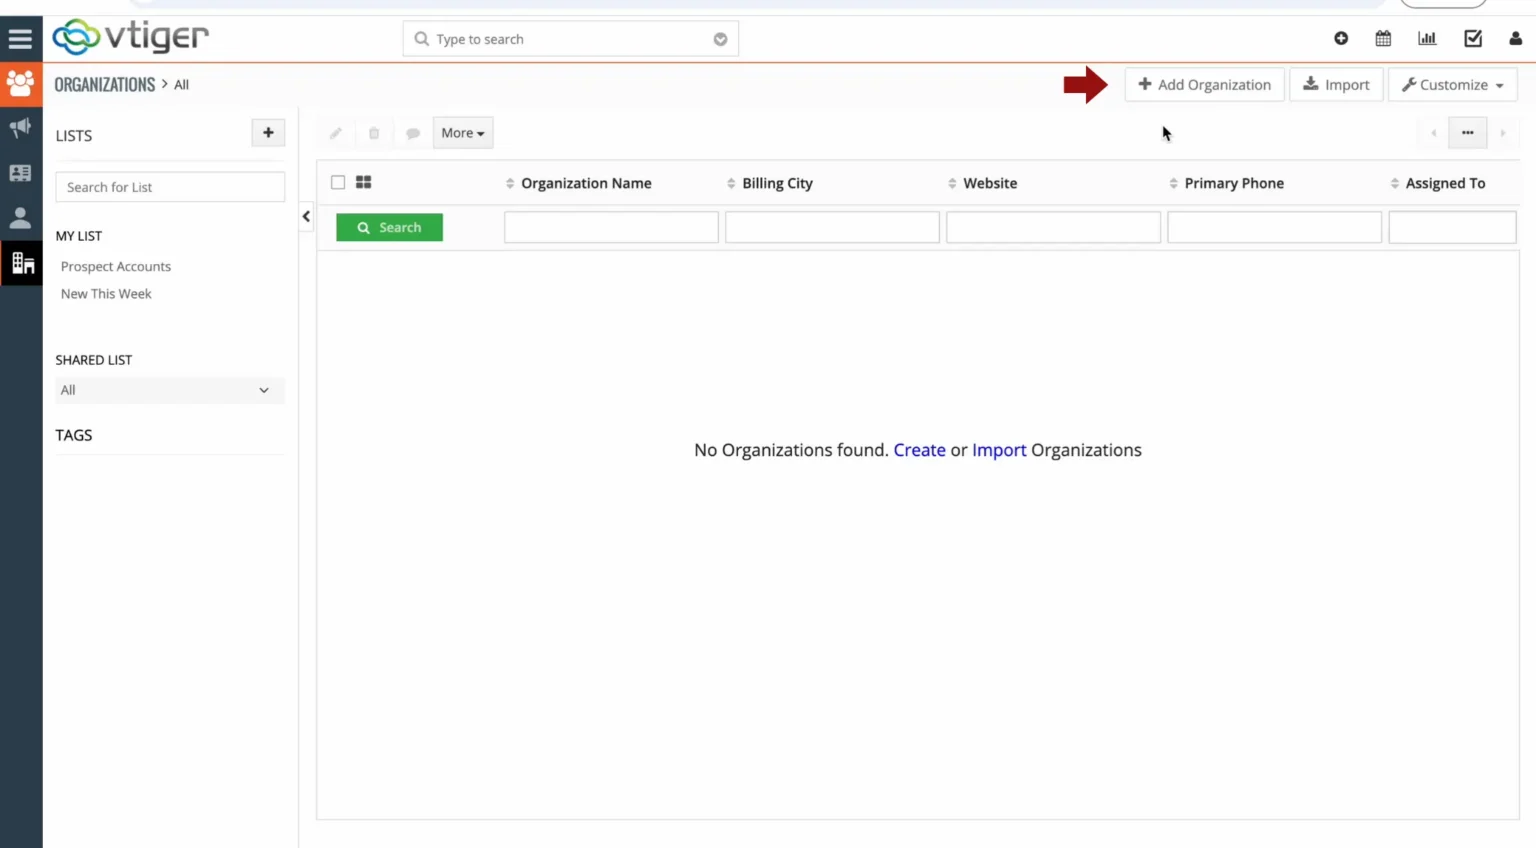Open the More dropdown menu
Viewport: 1536px width, 848px height.
click(x=462, y=132)
